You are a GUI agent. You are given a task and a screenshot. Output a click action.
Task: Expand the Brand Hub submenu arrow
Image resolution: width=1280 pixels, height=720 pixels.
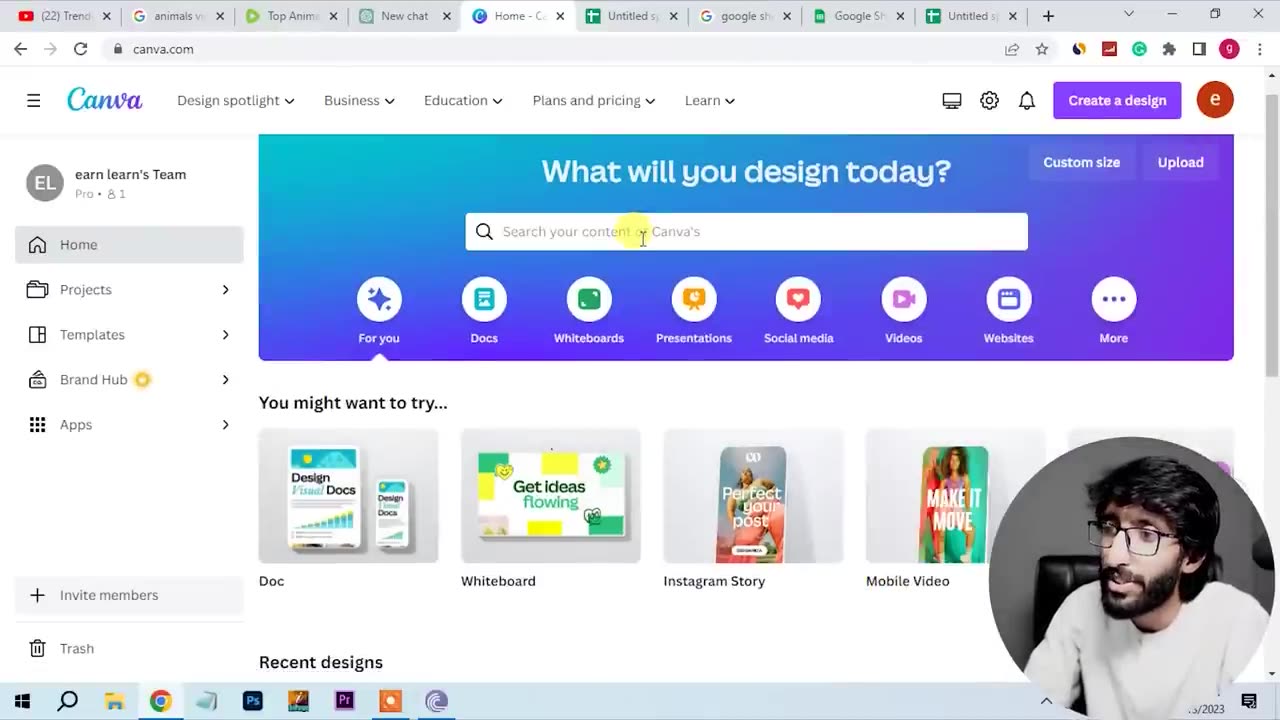point(225,380)
